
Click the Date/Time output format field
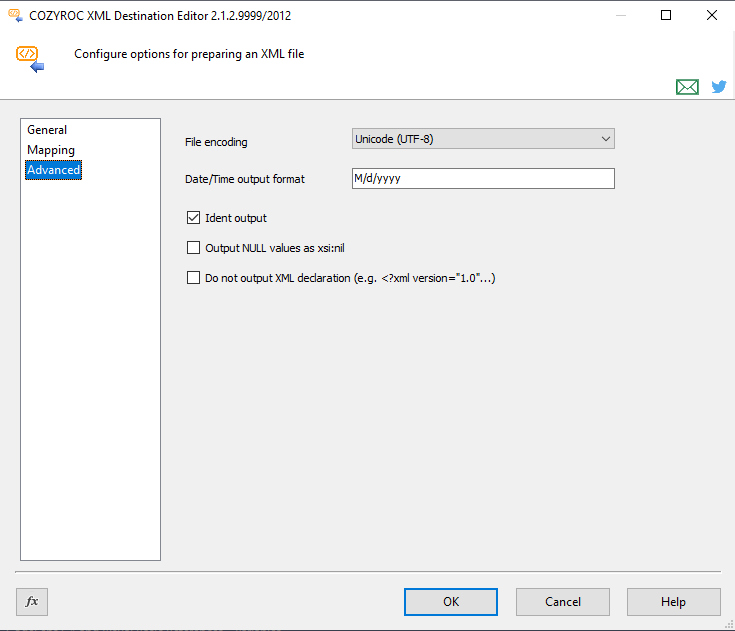tap(483, 179)
